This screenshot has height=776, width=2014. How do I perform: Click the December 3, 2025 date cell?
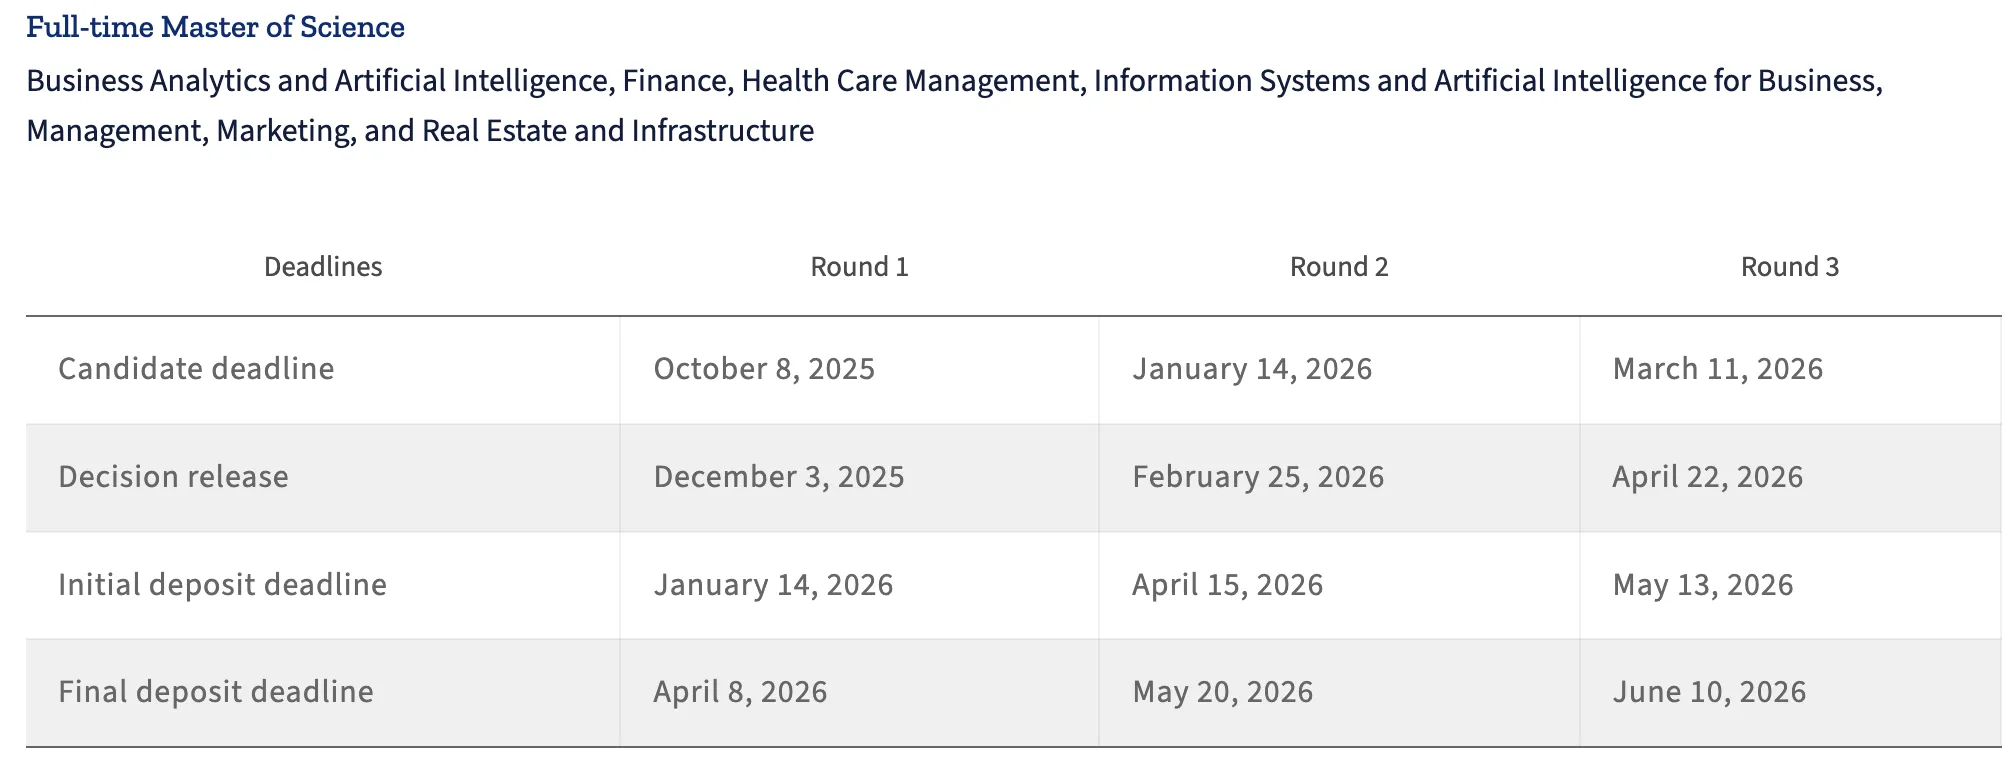tap(779, 477)
